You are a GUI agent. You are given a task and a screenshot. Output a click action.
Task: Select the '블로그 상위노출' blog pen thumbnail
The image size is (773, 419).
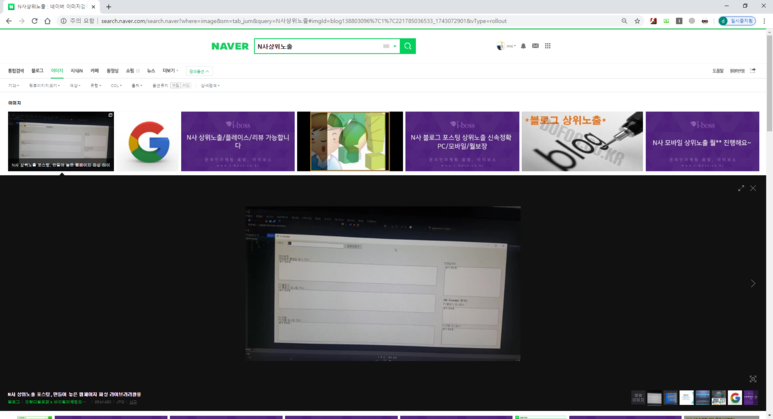(582, 141)
